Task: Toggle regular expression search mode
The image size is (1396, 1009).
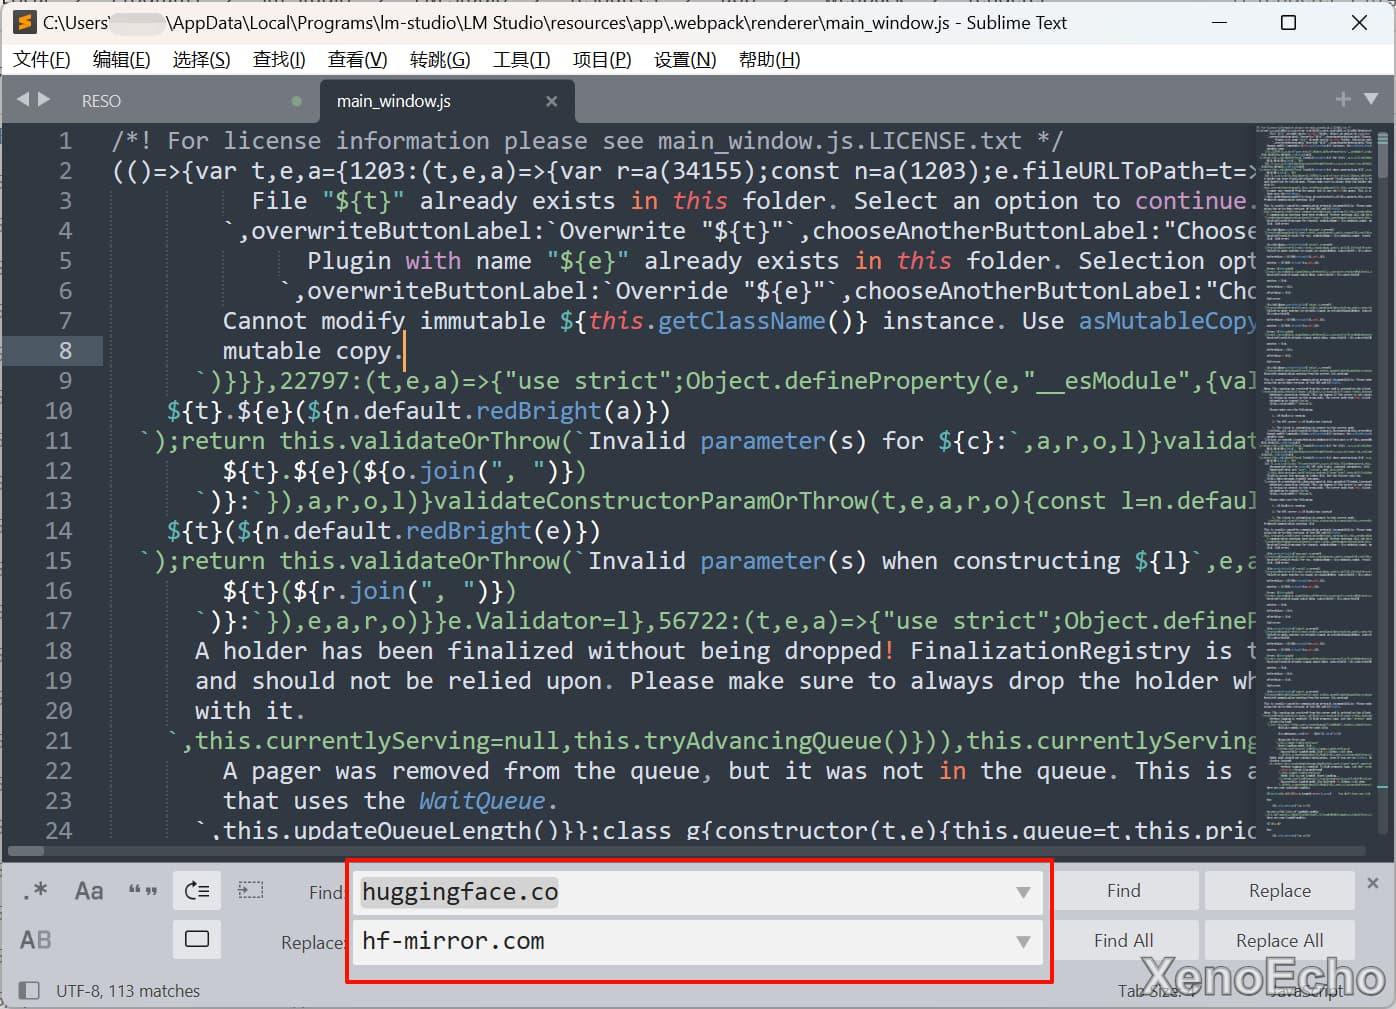Action: coord(36,890)
